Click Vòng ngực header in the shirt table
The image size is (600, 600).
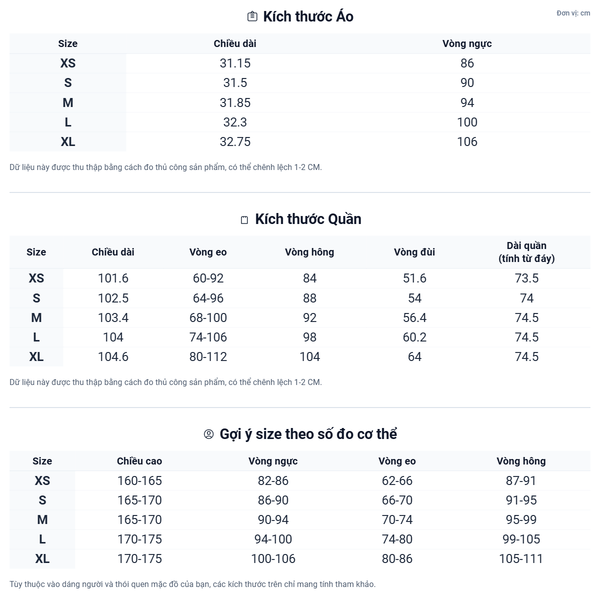coord(467,44)
